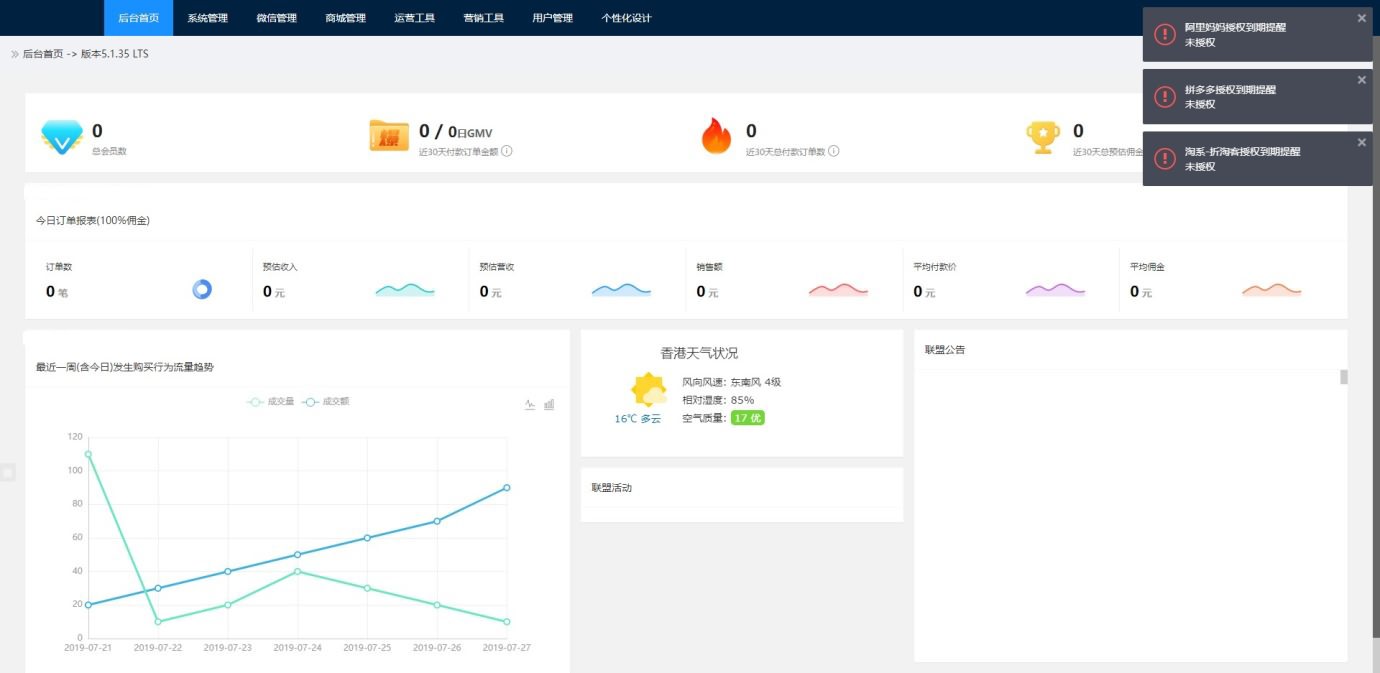Click the 销售额 red sparkline
The width and height of the screenshot is (1380, 673).
pos(838,289)
